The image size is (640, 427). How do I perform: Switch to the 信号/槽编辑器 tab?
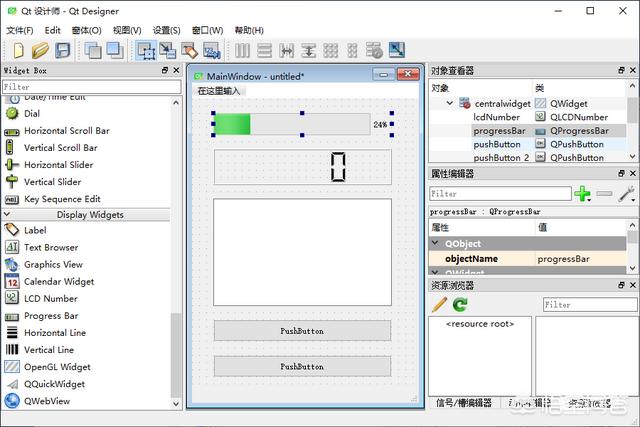click(x=464, y=403)
